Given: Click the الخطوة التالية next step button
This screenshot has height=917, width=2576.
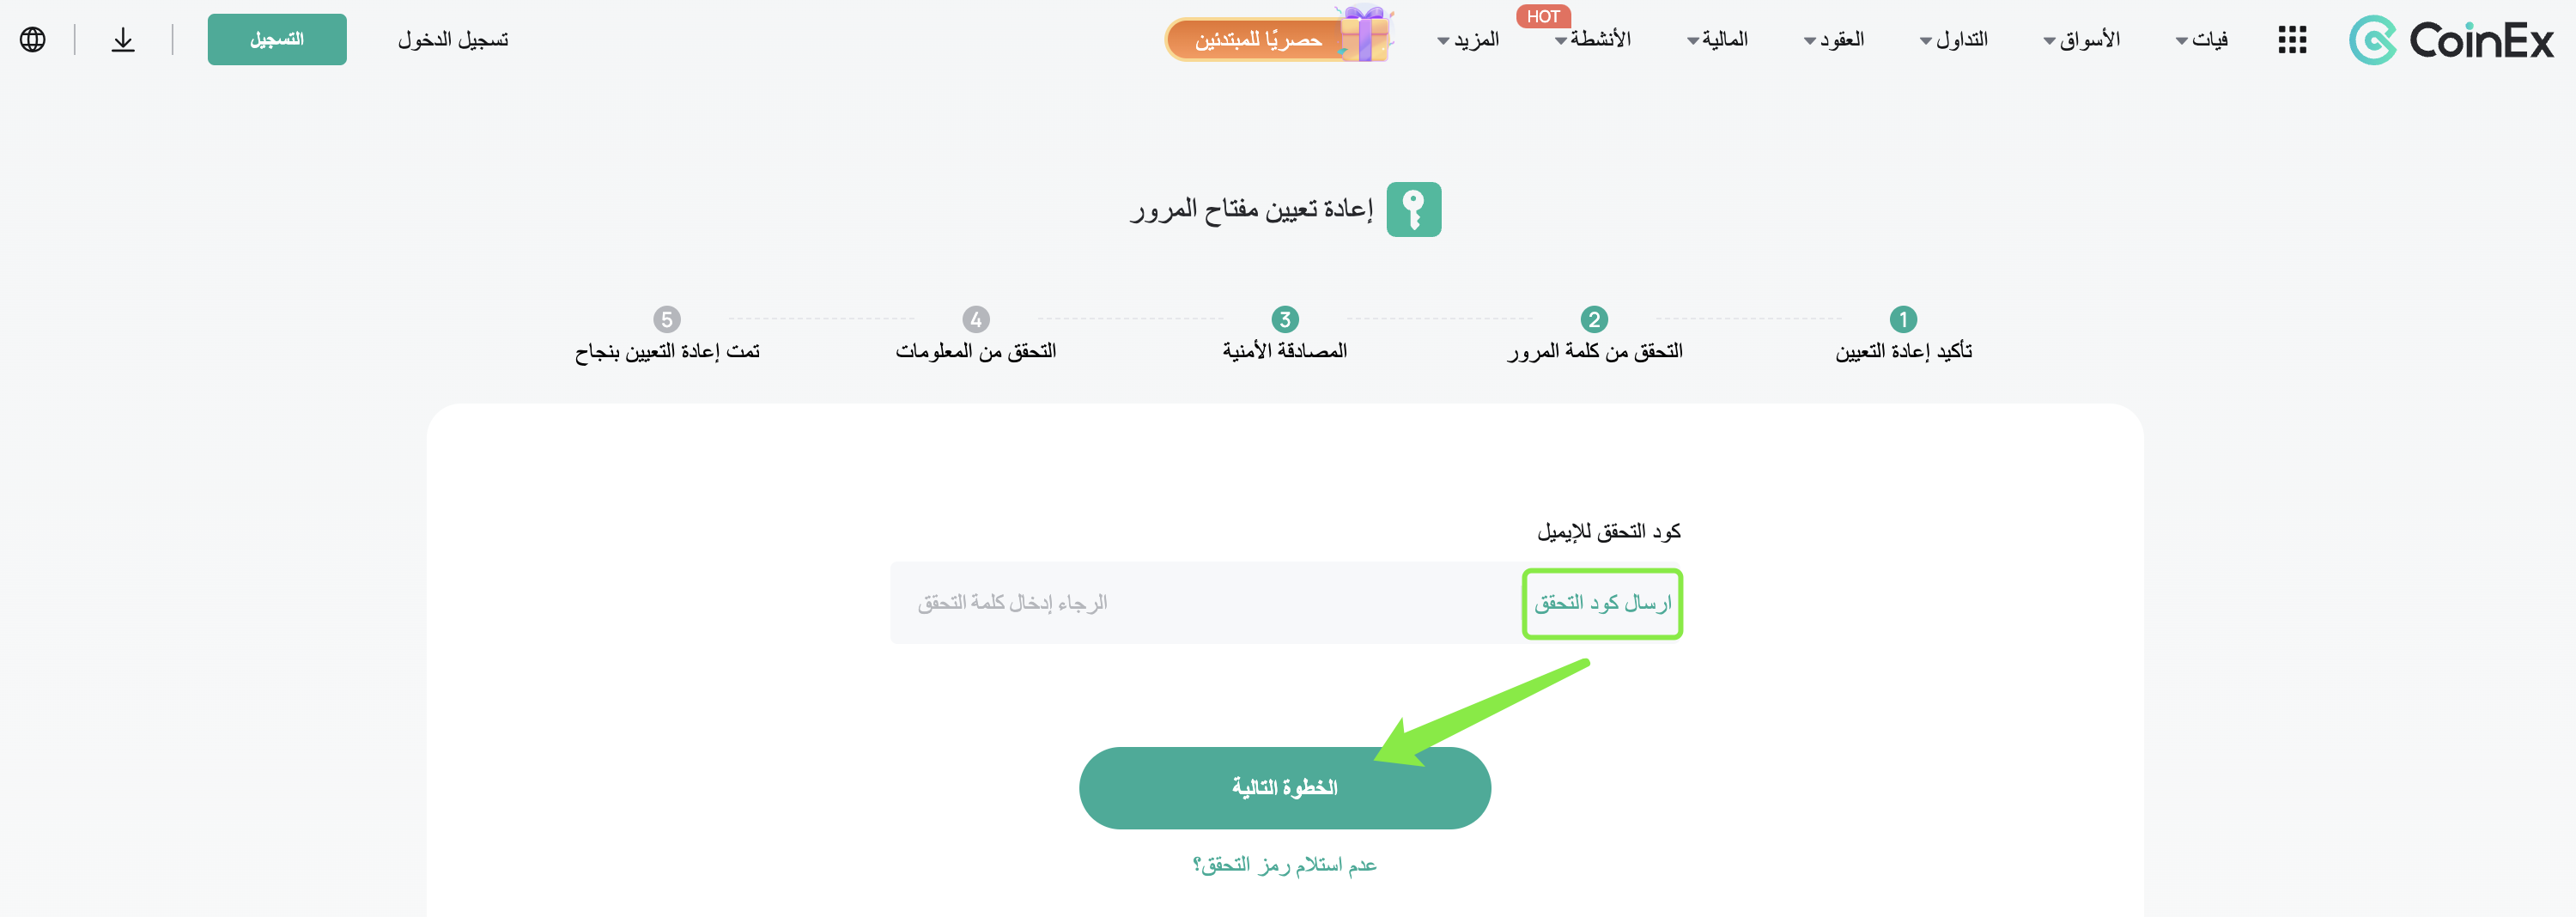Looking at the screenshot, I should pos(1285,787).
